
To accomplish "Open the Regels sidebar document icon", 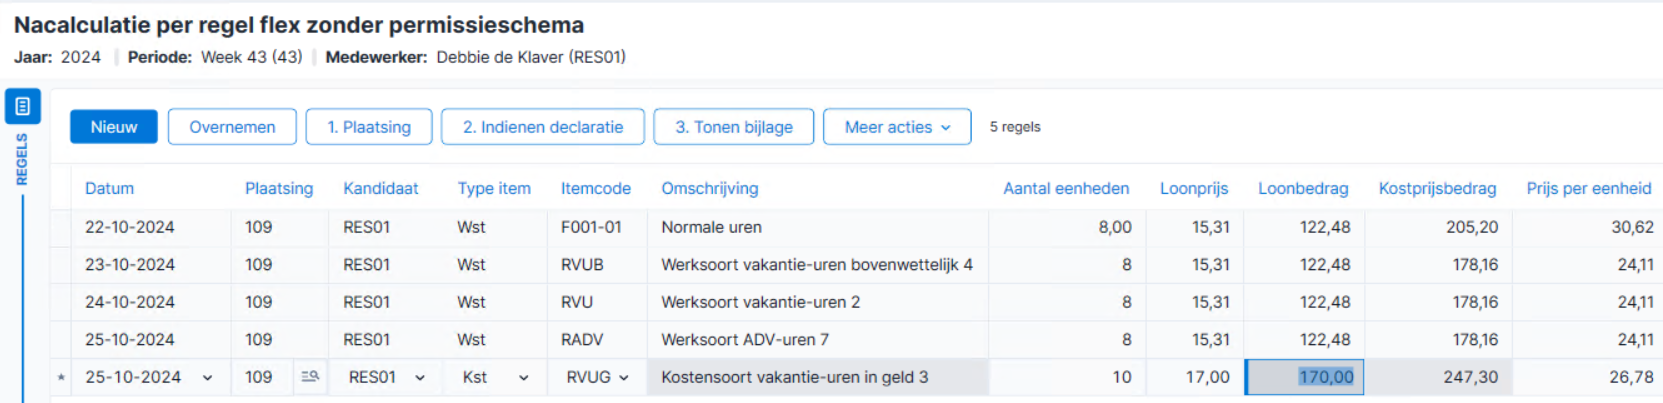I will click(22, 106).
